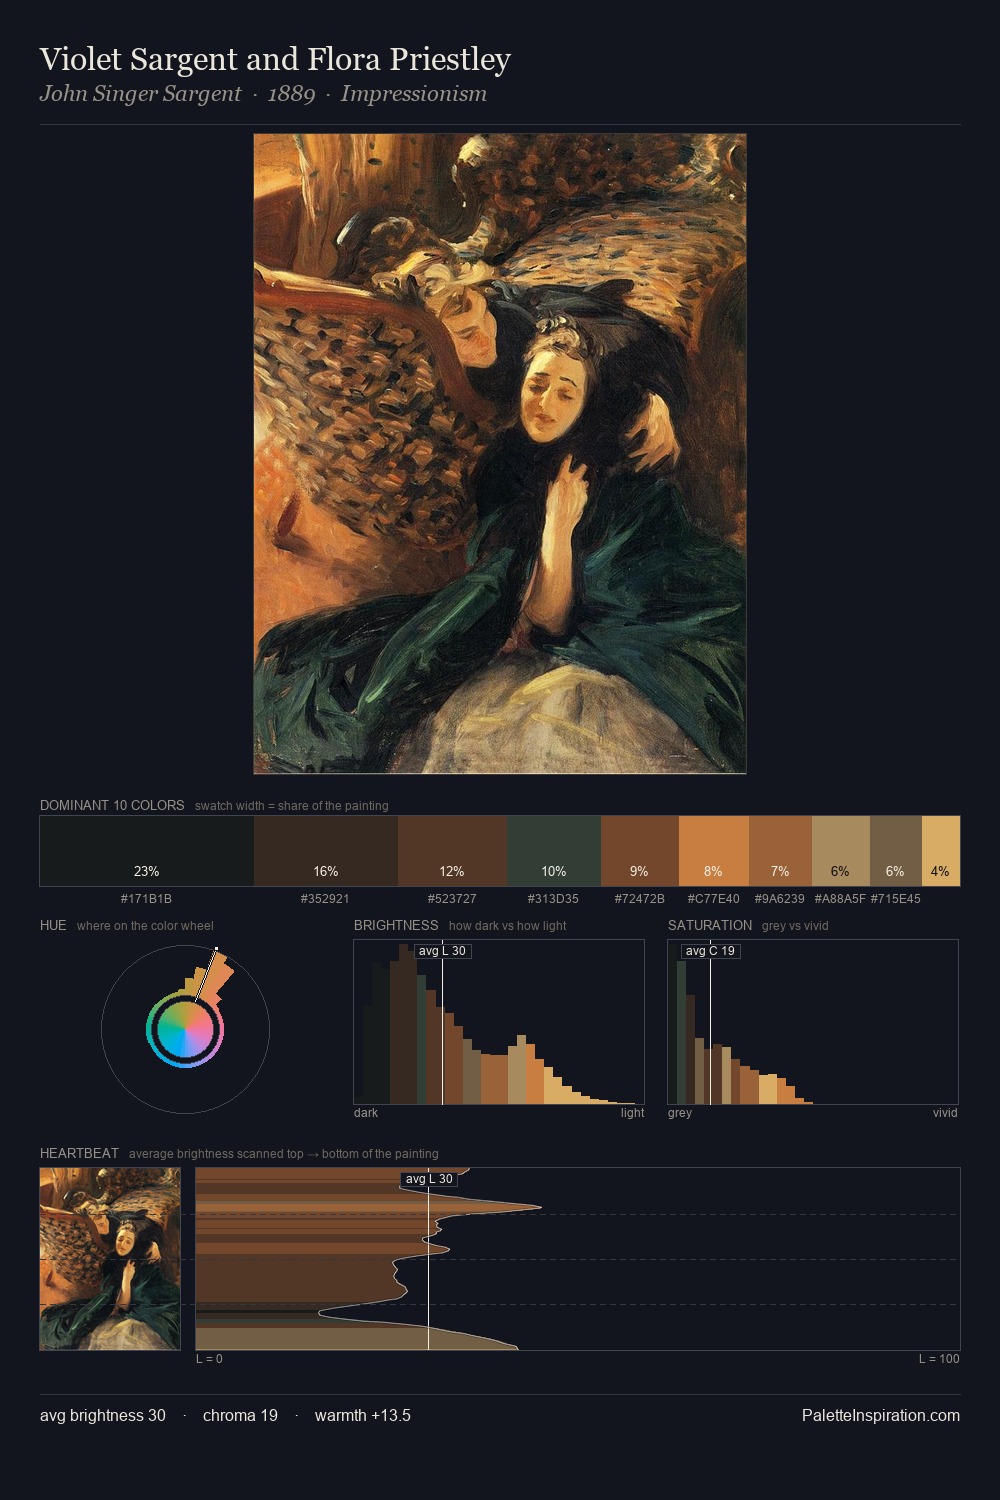Click the 'avg C 19' saturation label
The image size is (1000, 1500).
point(710,951)
